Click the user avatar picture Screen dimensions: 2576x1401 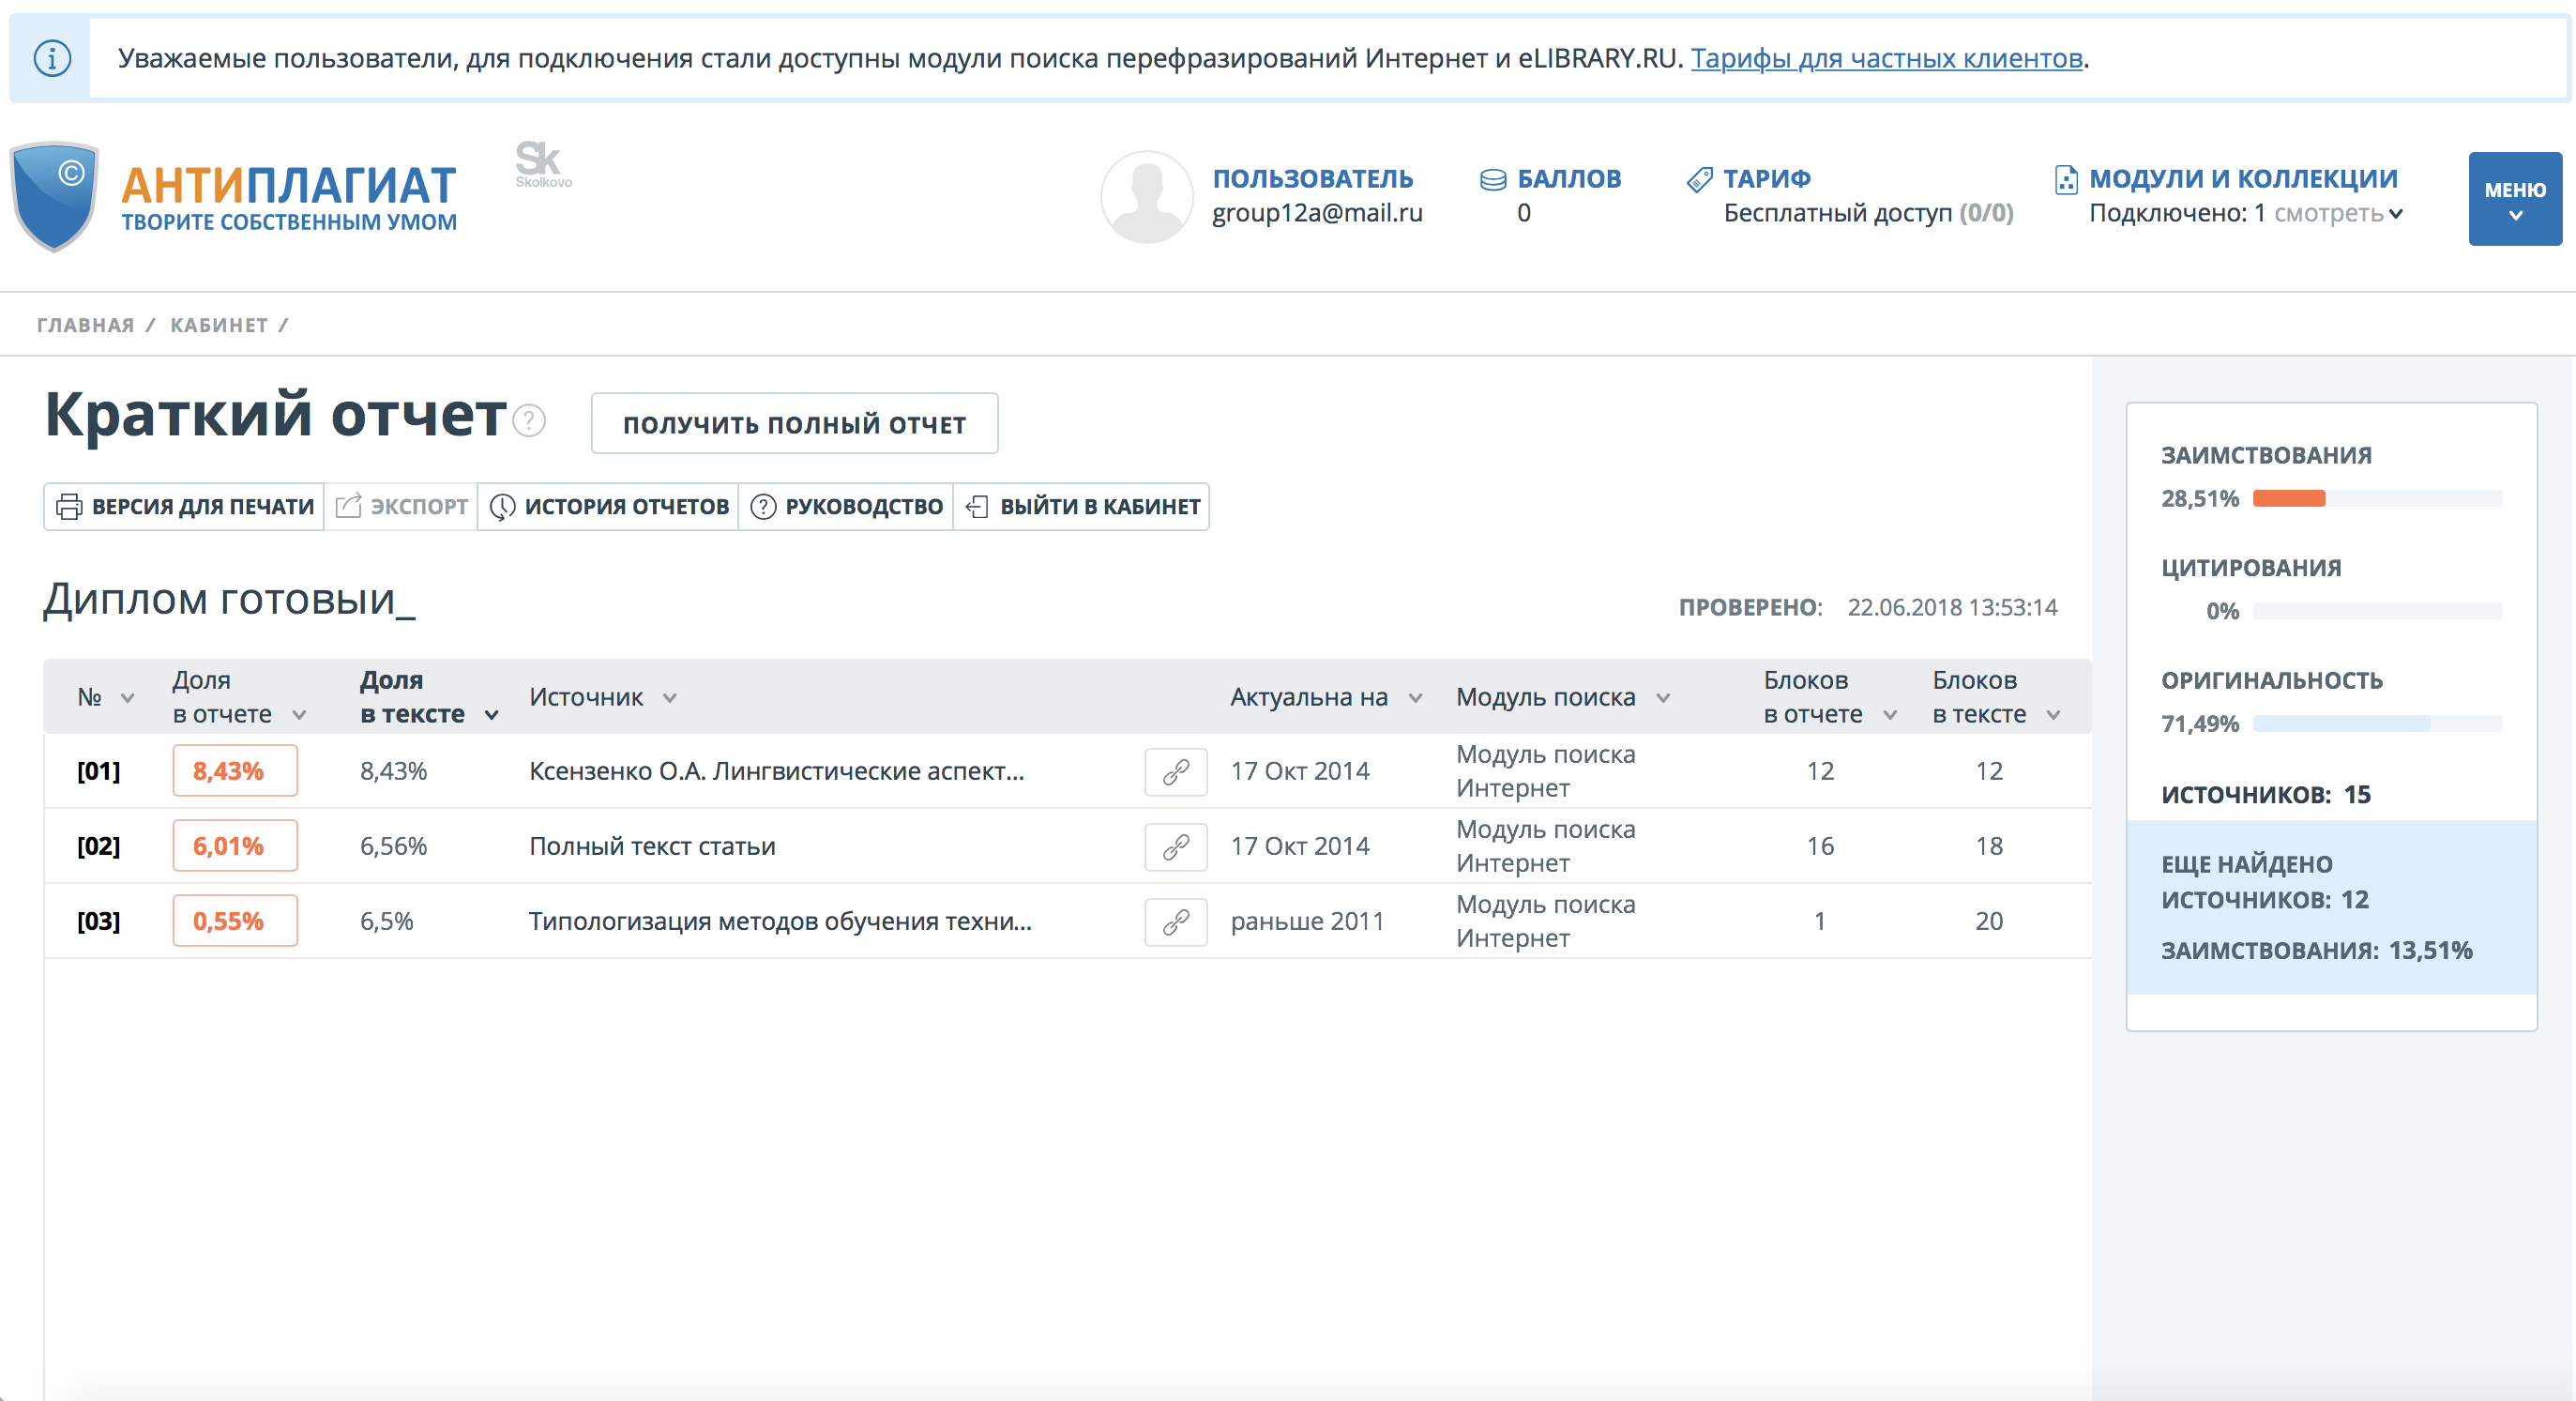pos(1146,196)
